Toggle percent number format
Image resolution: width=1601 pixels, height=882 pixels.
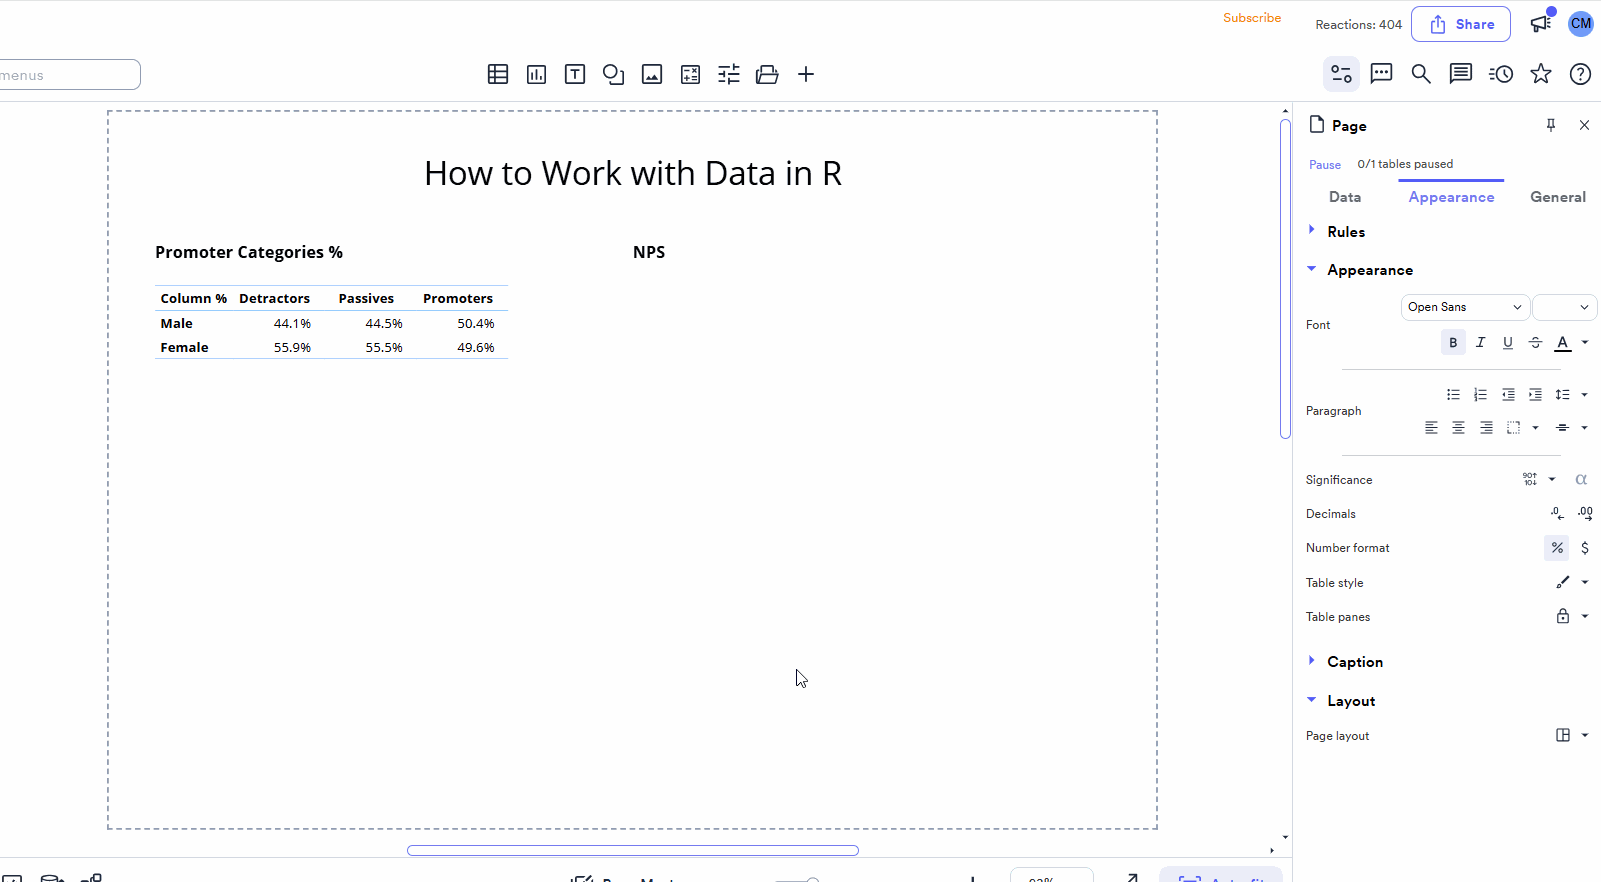(x=1557, y=548)
